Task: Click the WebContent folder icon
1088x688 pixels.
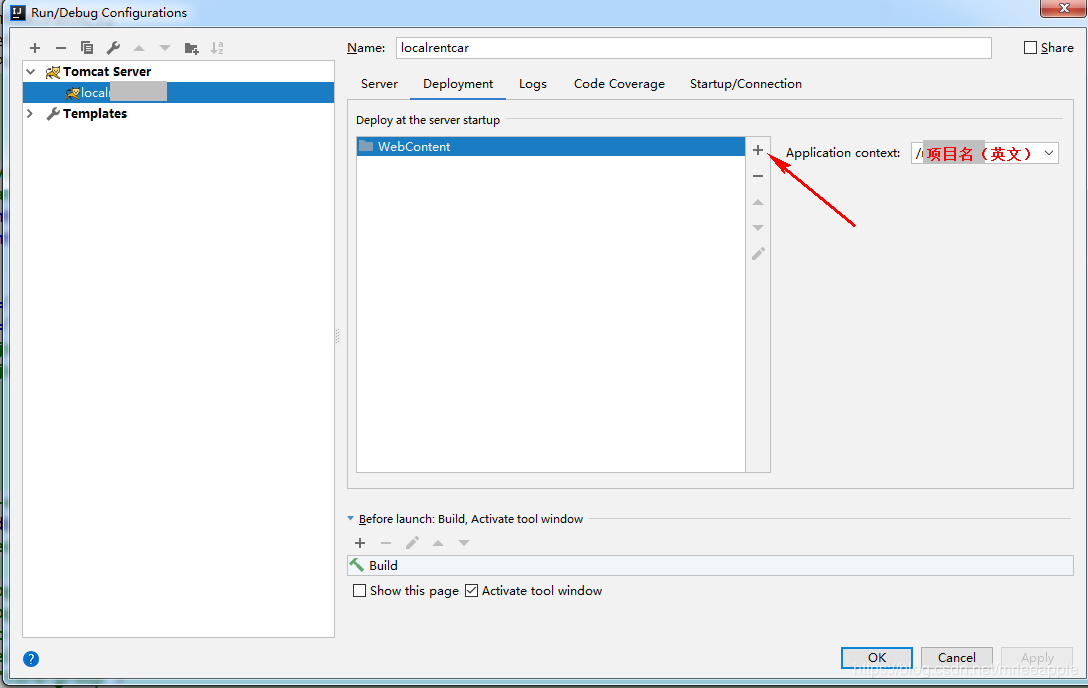Action: coord(366,146)
